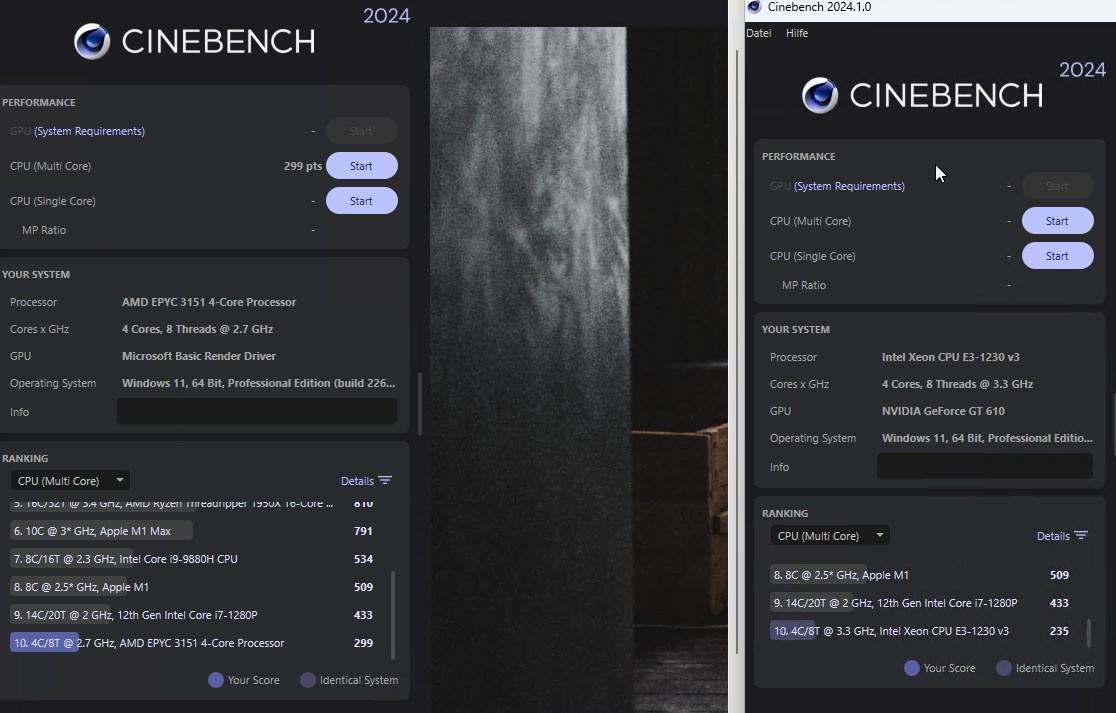Click disabled GPU Start button in left window
The height and width of the screenshot is (713, 1116).
click(x=362, y=131)
